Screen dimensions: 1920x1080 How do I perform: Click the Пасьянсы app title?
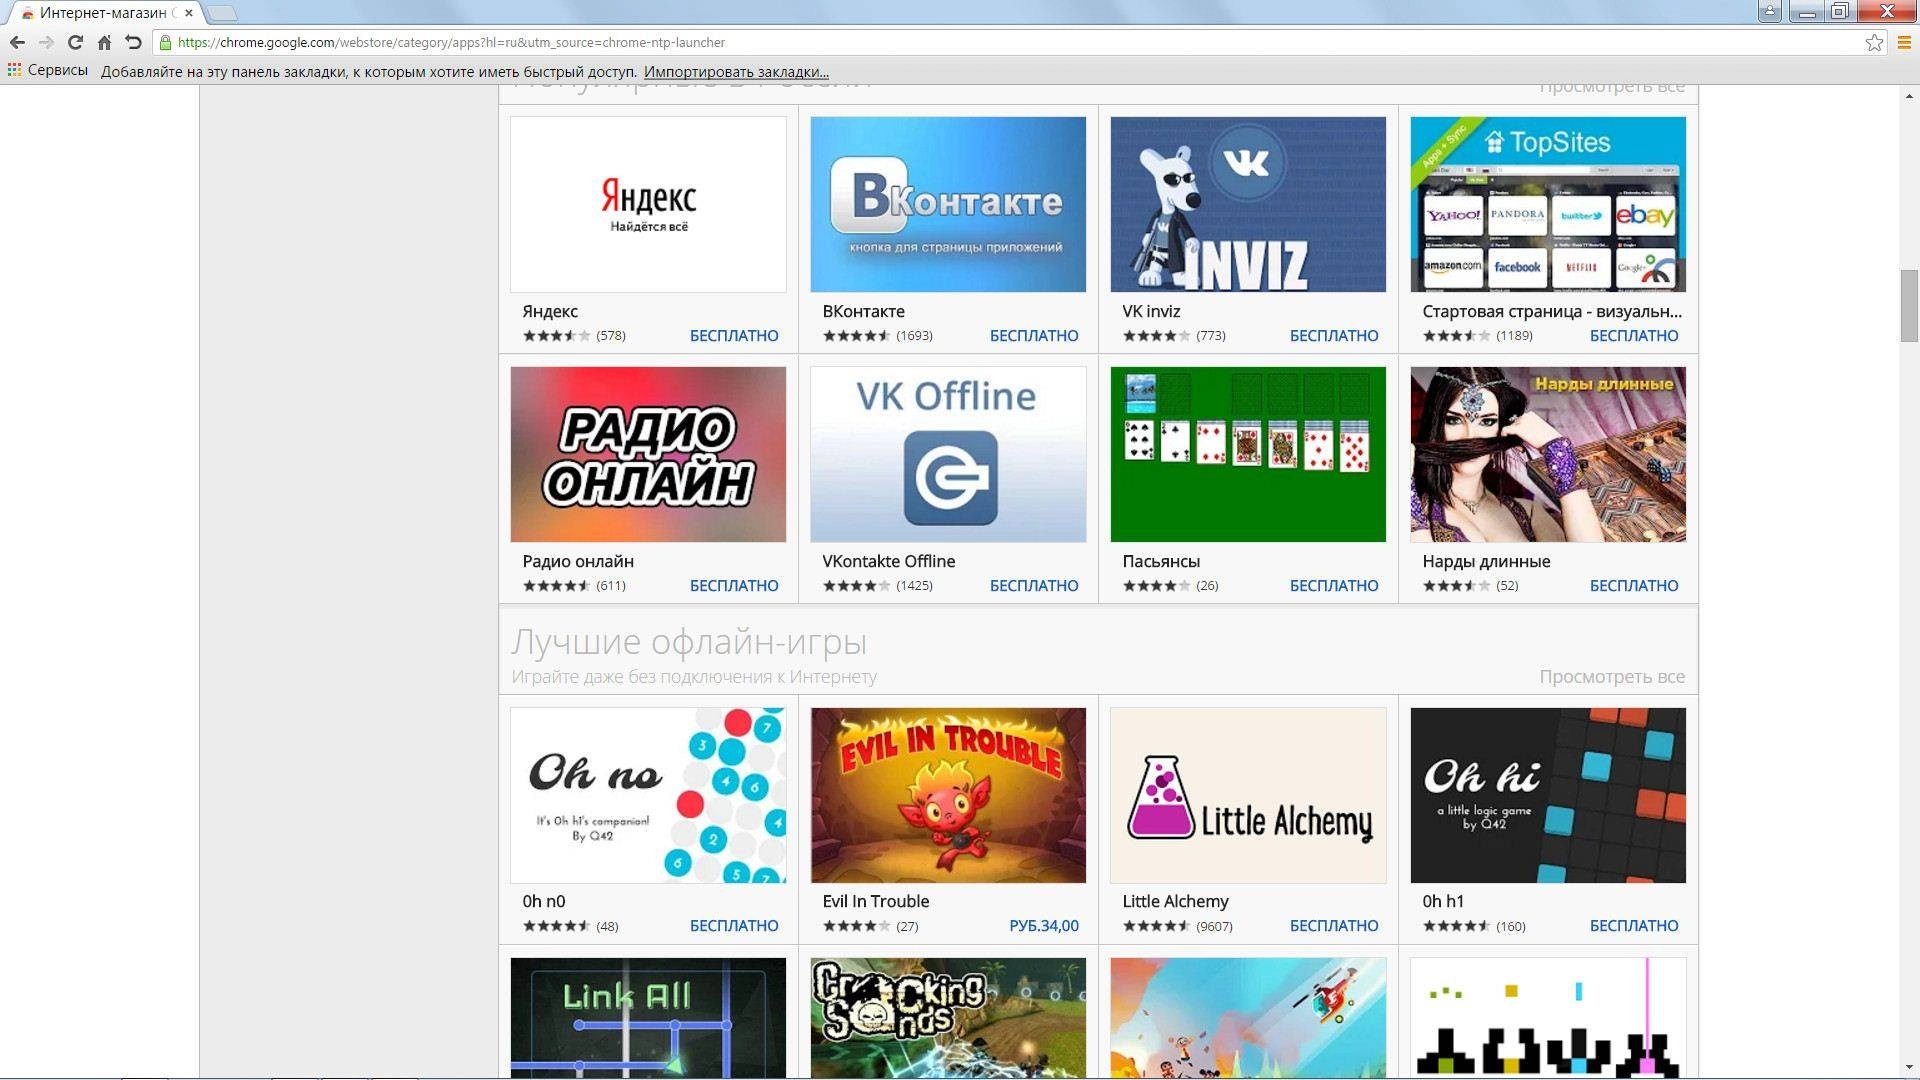[1161, 561]
